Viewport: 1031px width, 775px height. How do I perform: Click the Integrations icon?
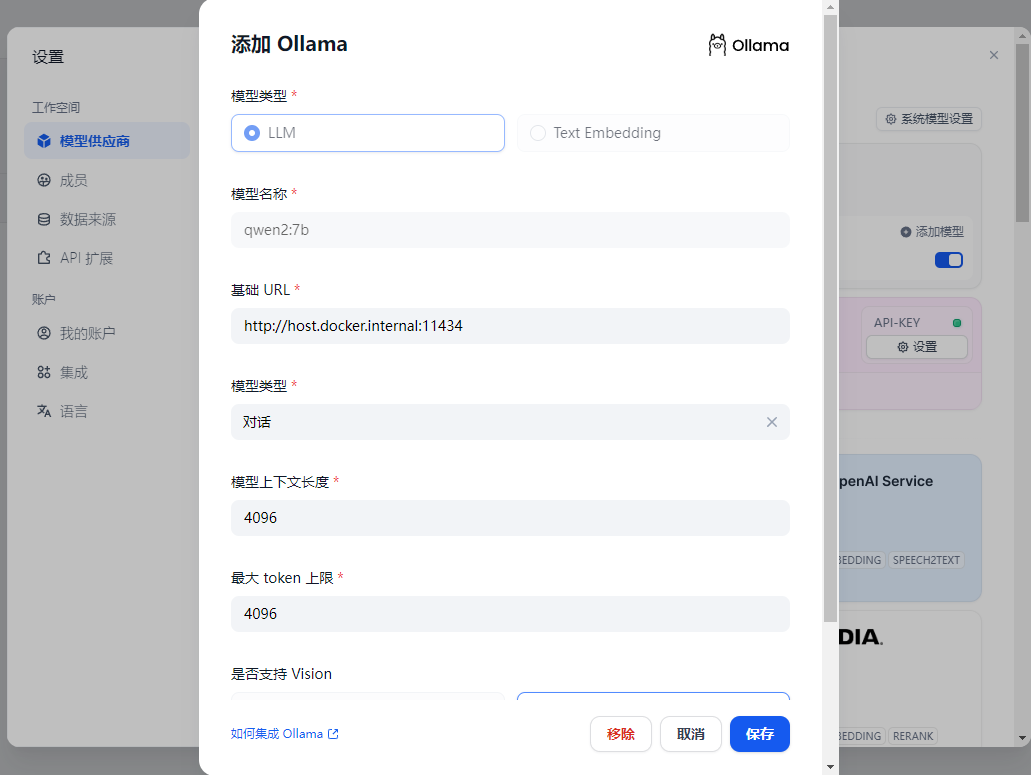[x=44, y=372]
